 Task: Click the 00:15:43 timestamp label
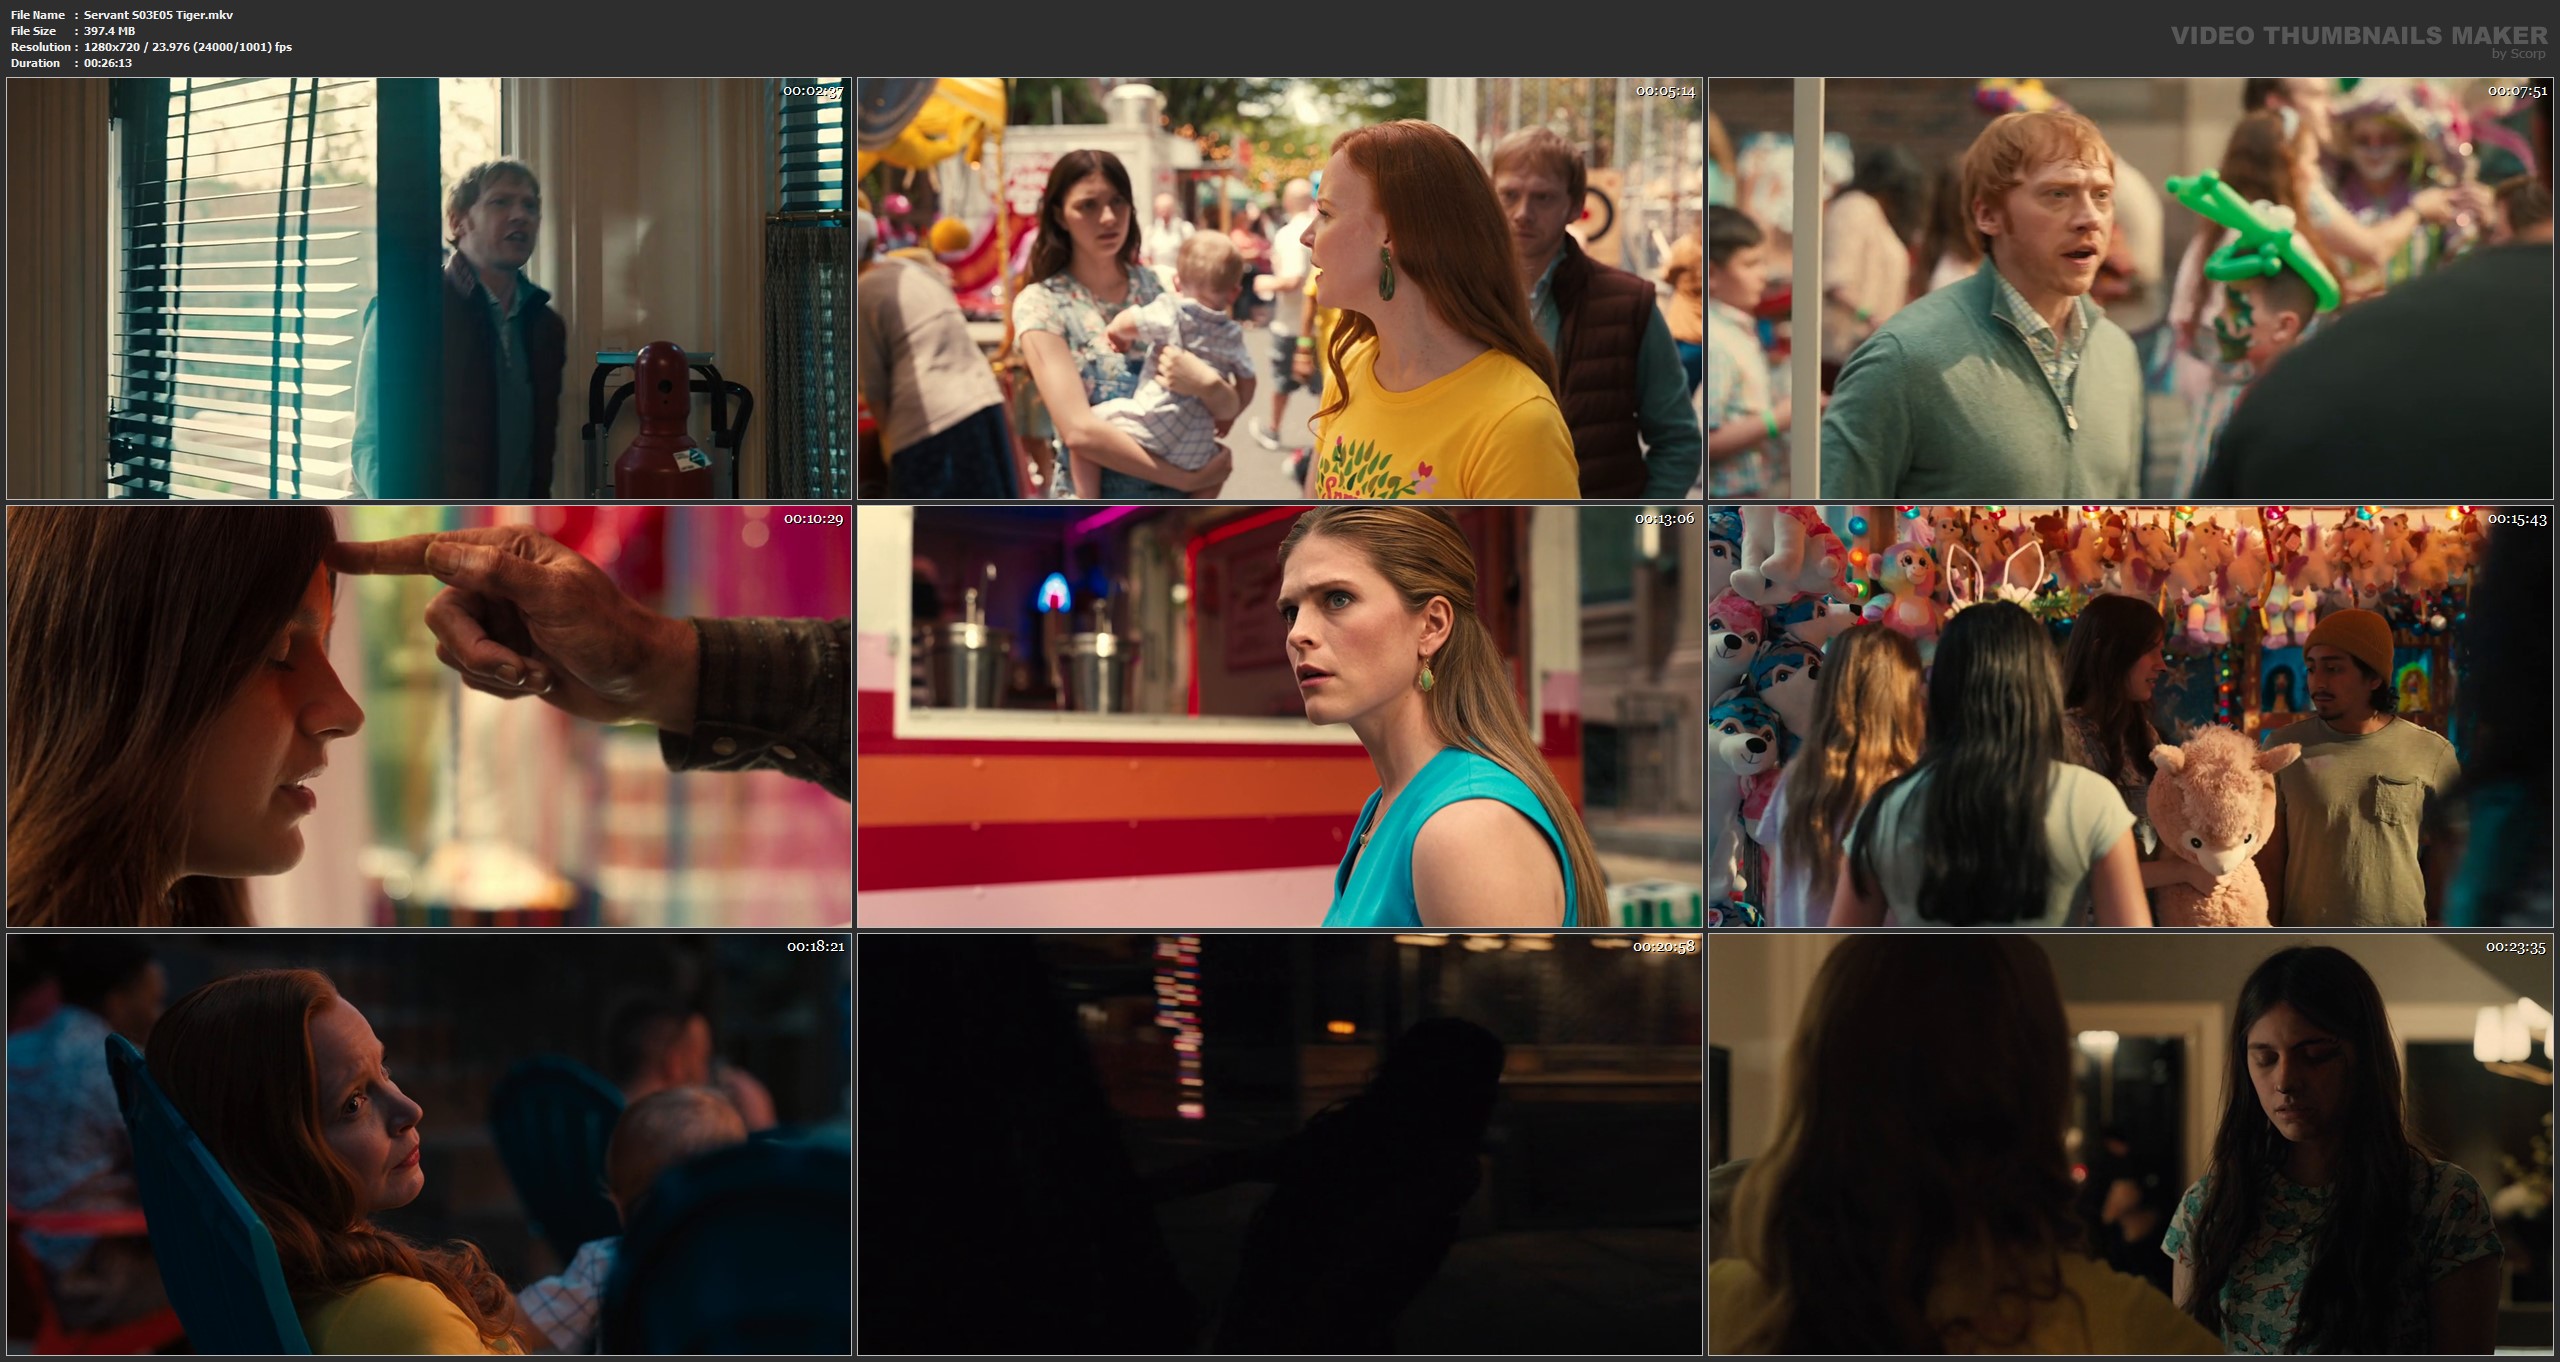click(2517, 519)
